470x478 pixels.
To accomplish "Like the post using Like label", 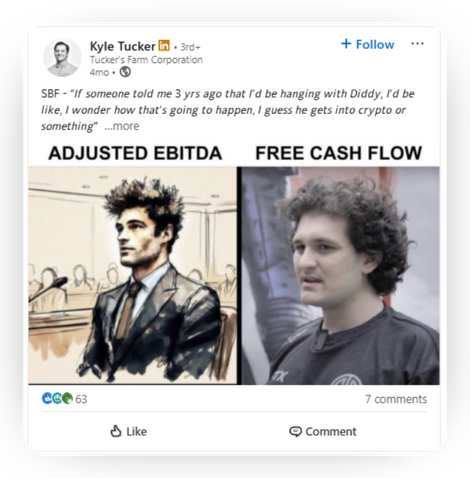I will click(136, 432).
